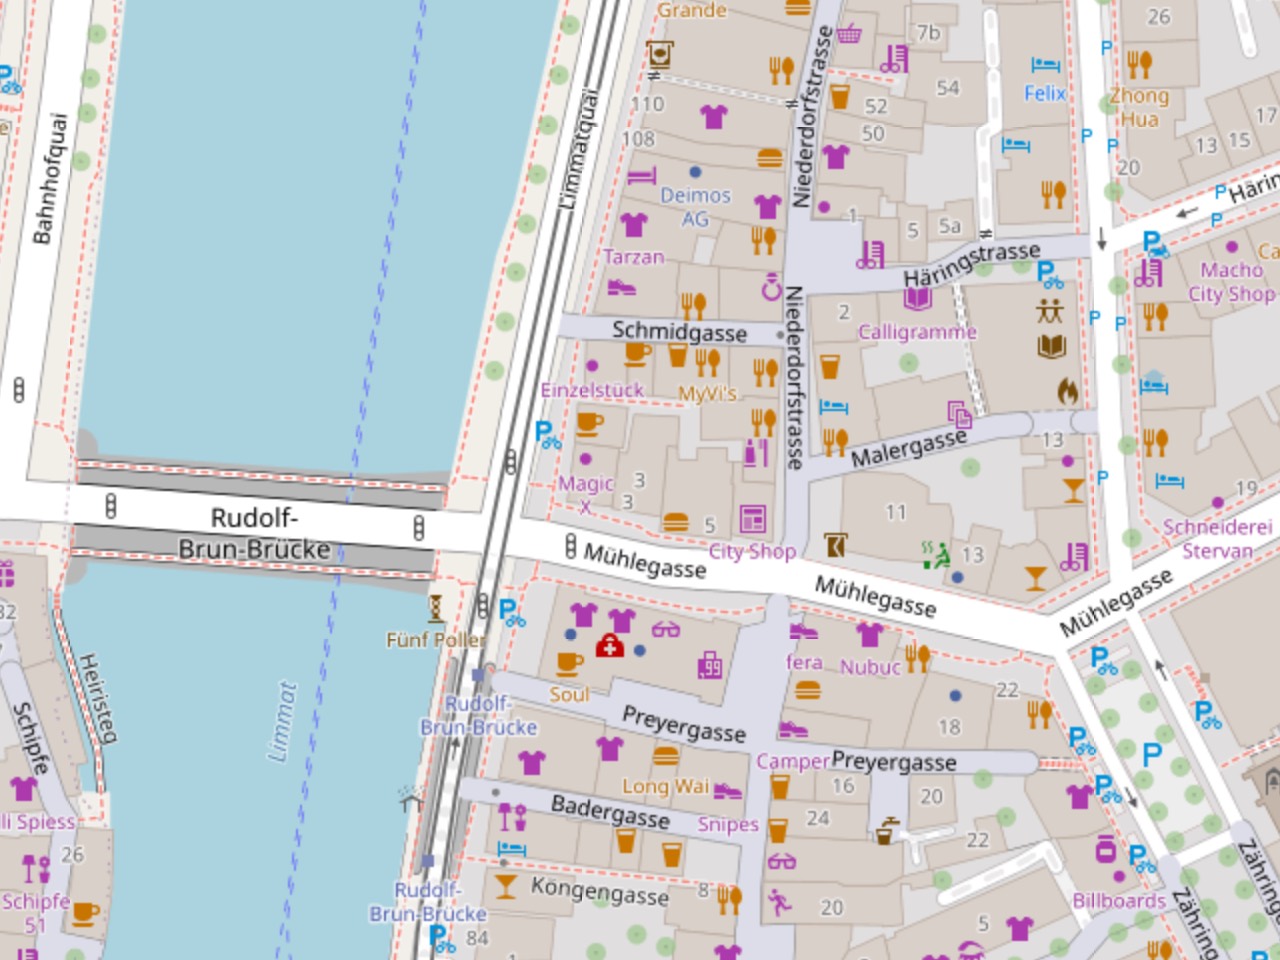Select the drinking water tap icon
Image resolution: width=1280 pixels, height=960 pixels.
pos(886,832)
